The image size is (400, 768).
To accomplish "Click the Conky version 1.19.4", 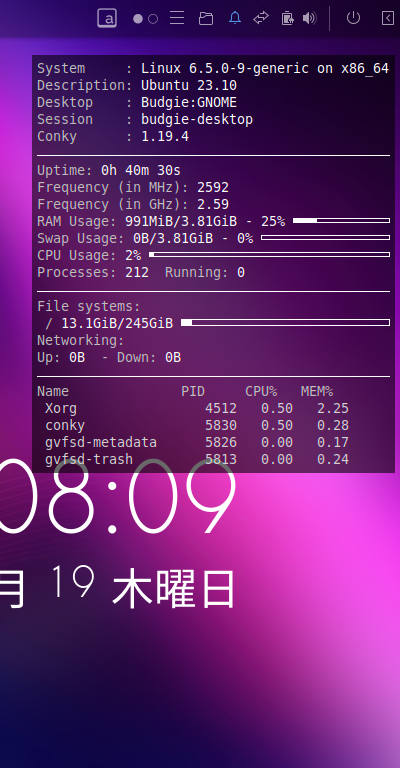I will tap(165, 136).
